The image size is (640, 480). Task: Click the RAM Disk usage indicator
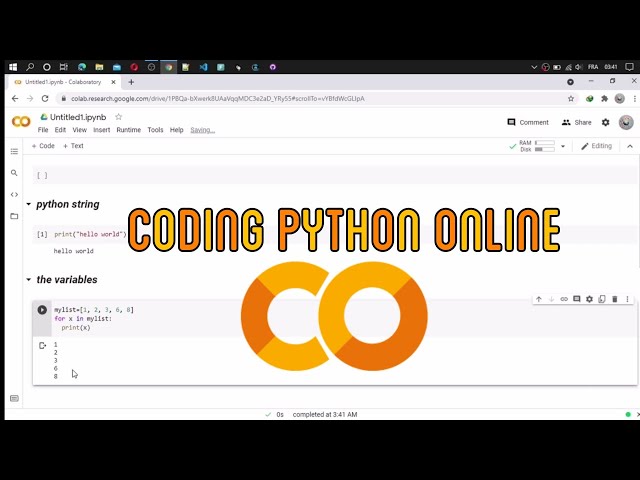click(537, 146)
